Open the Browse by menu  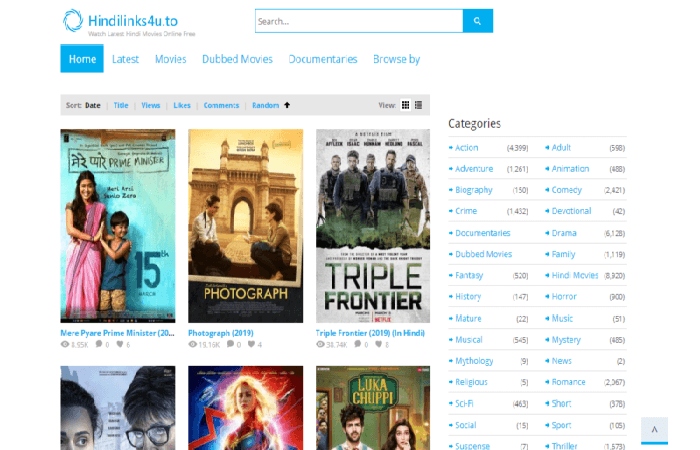click(396, 59)
